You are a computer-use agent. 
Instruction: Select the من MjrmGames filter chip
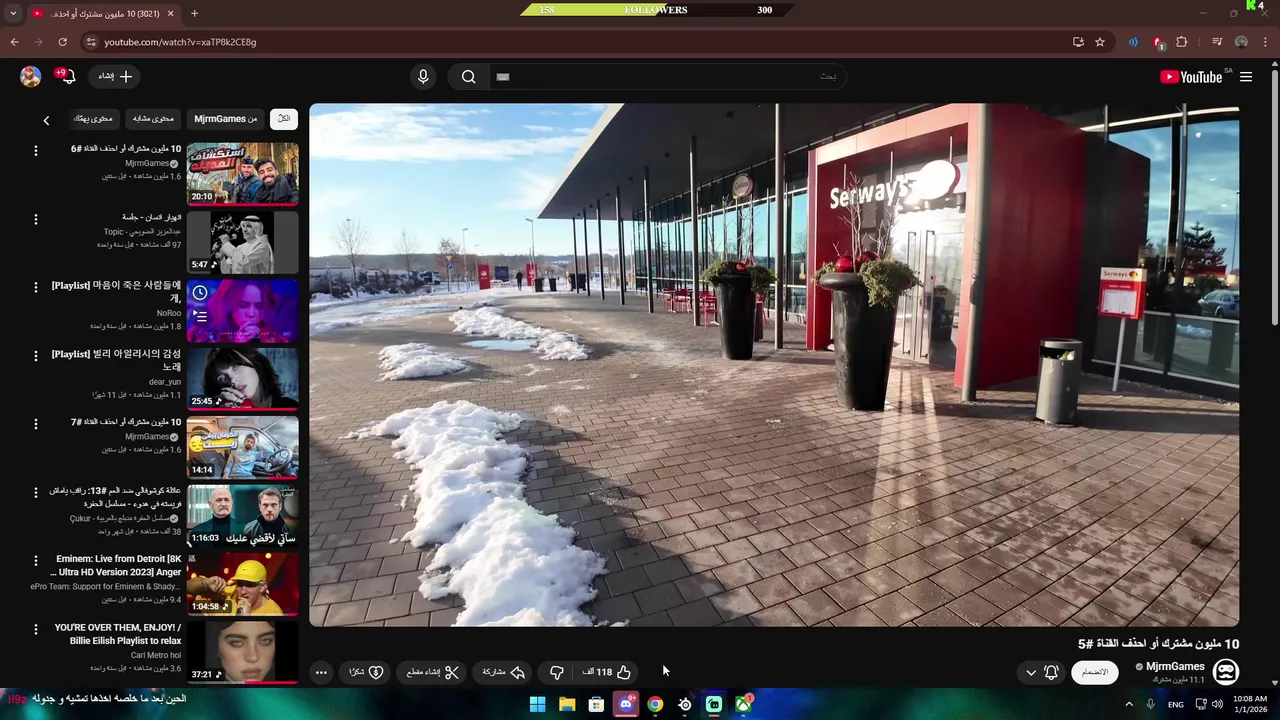[x=225, y=119]
